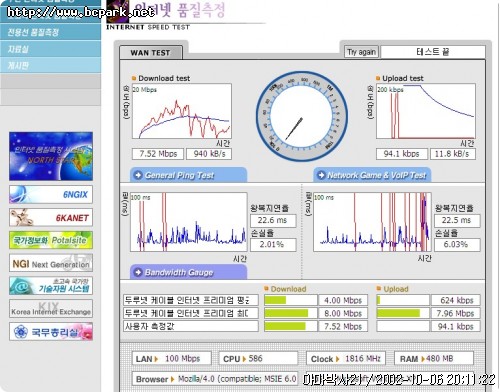
Task: Open the 6KANET banner link
Action: click(x=51, y=217)
